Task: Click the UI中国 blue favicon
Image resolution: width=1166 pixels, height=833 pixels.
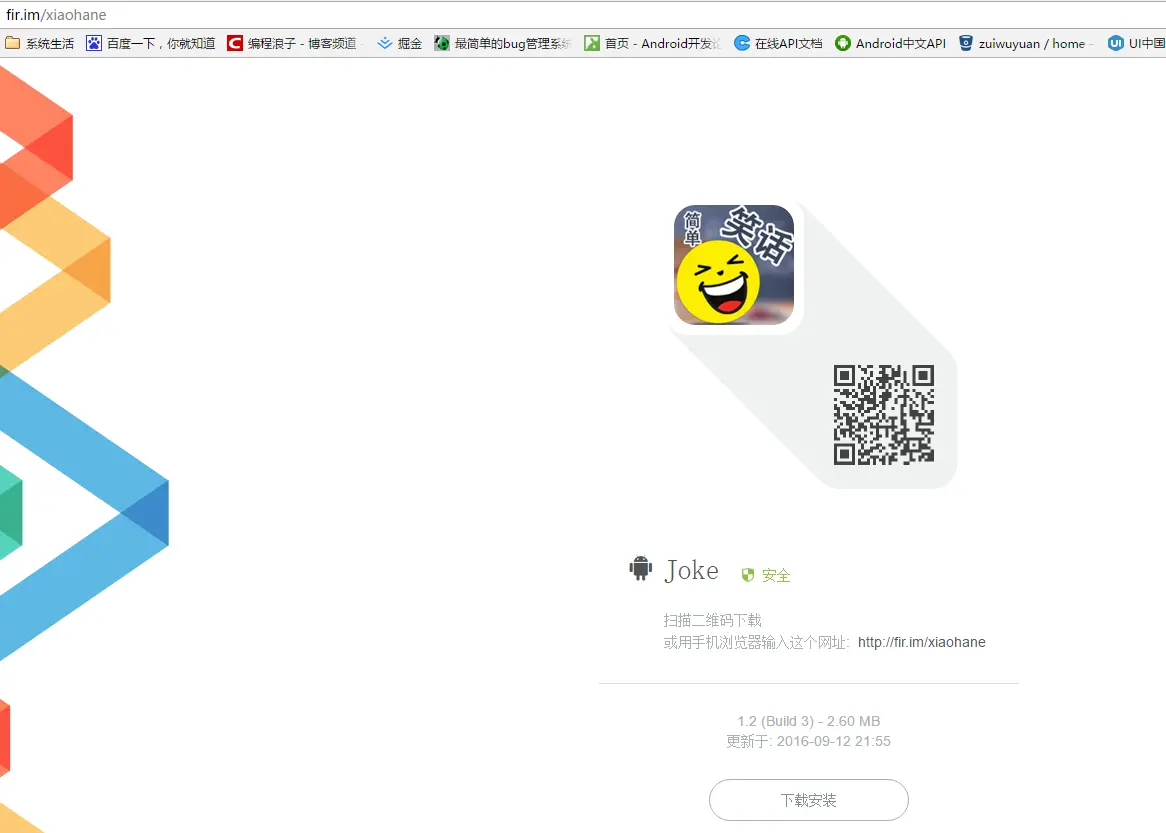Action: (1115, 43)
